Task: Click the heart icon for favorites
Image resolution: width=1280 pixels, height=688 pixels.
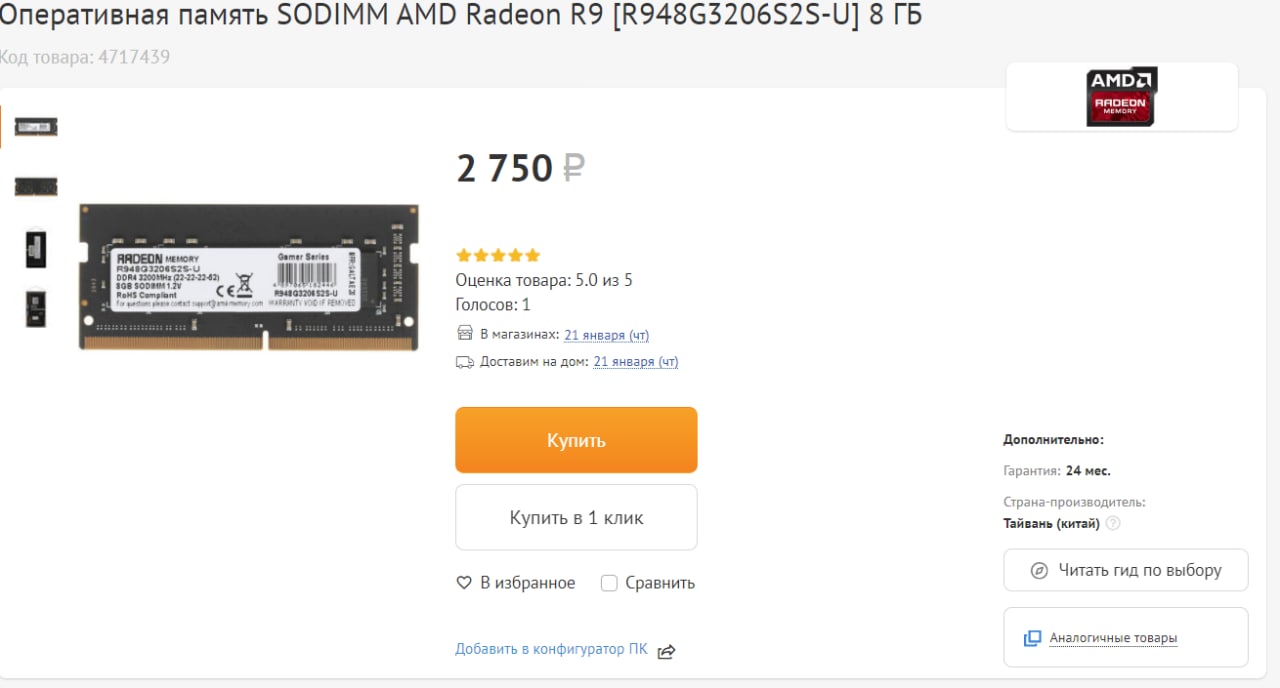Action: [464, 583]
